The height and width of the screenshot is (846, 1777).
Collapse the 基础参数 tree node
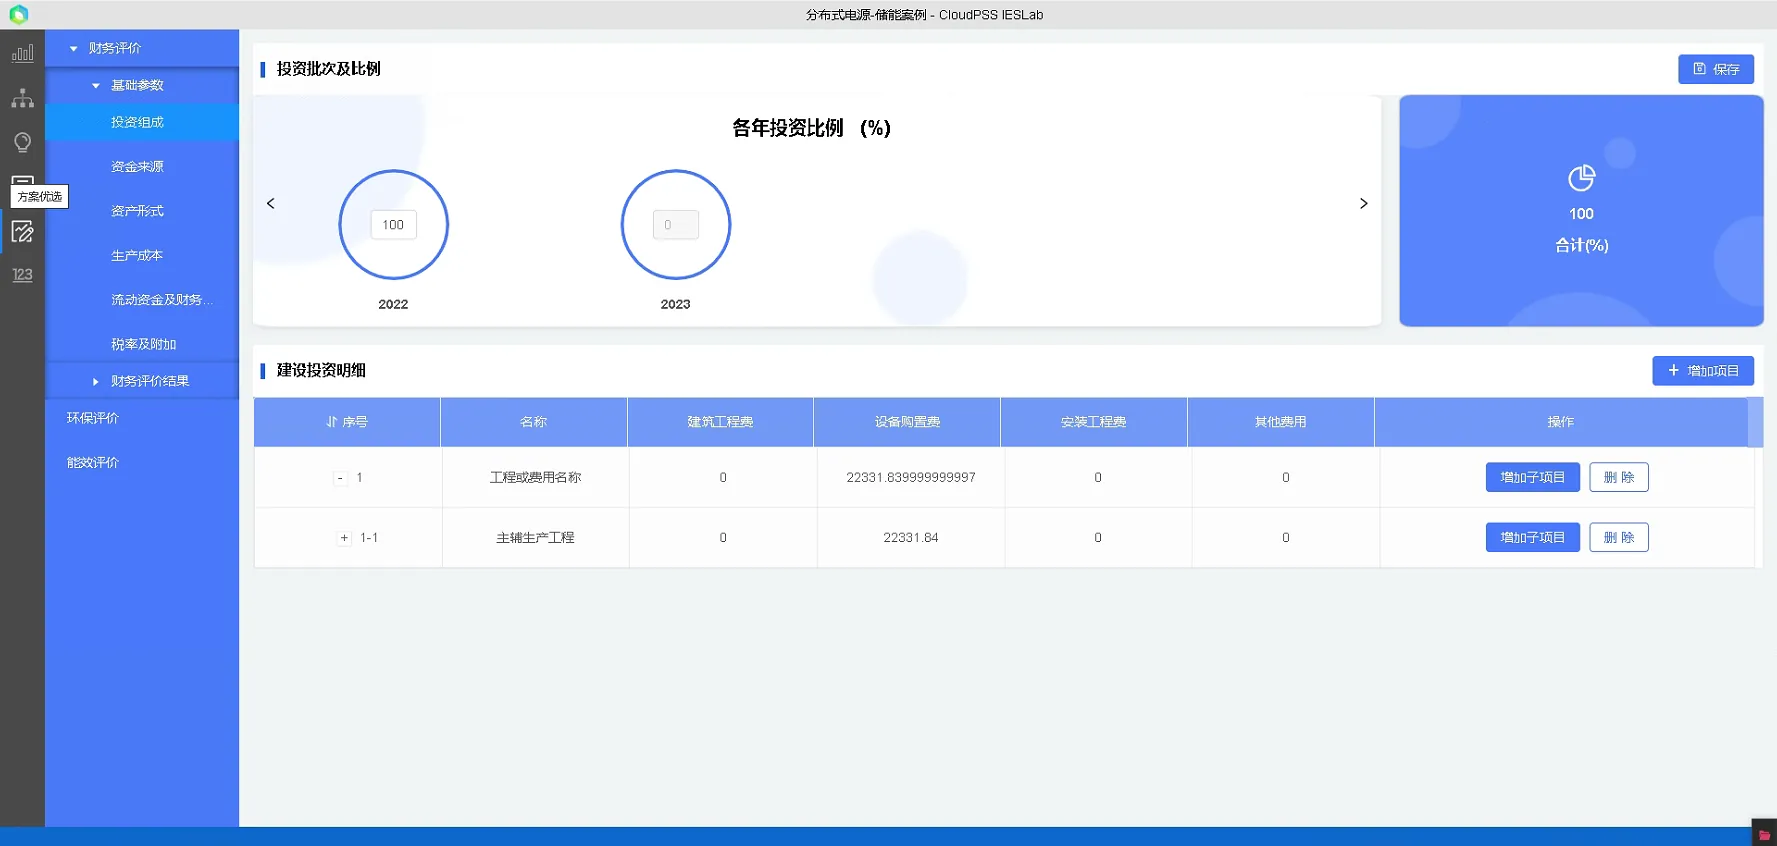coord(96,85)
